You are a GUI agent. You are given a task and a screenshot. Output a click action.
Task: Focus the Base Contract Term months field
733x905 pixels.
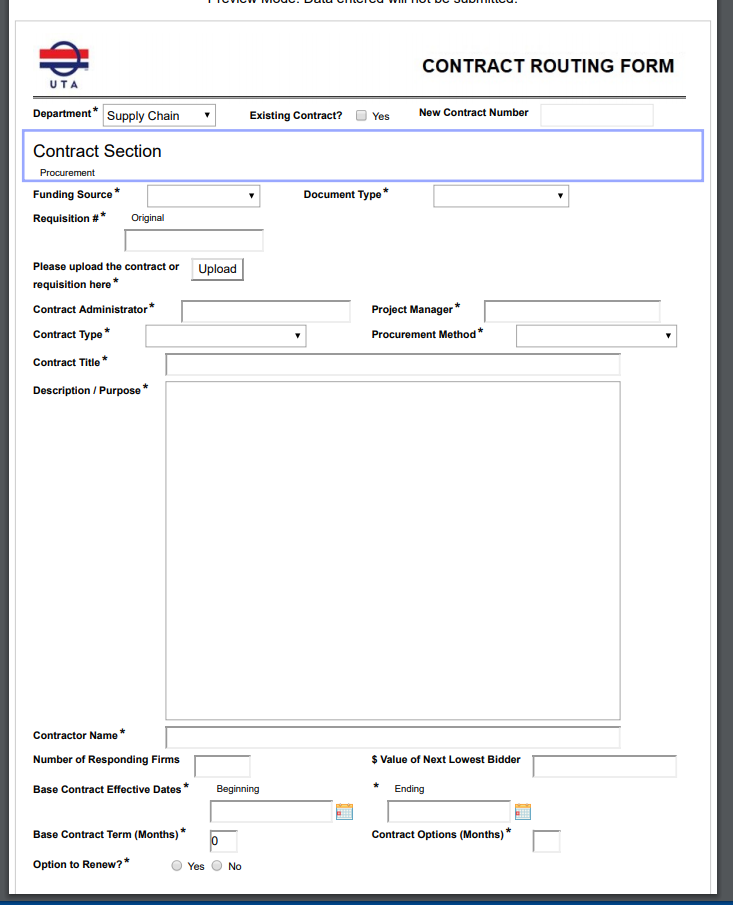pyautogui.click(x=223, y=841)
